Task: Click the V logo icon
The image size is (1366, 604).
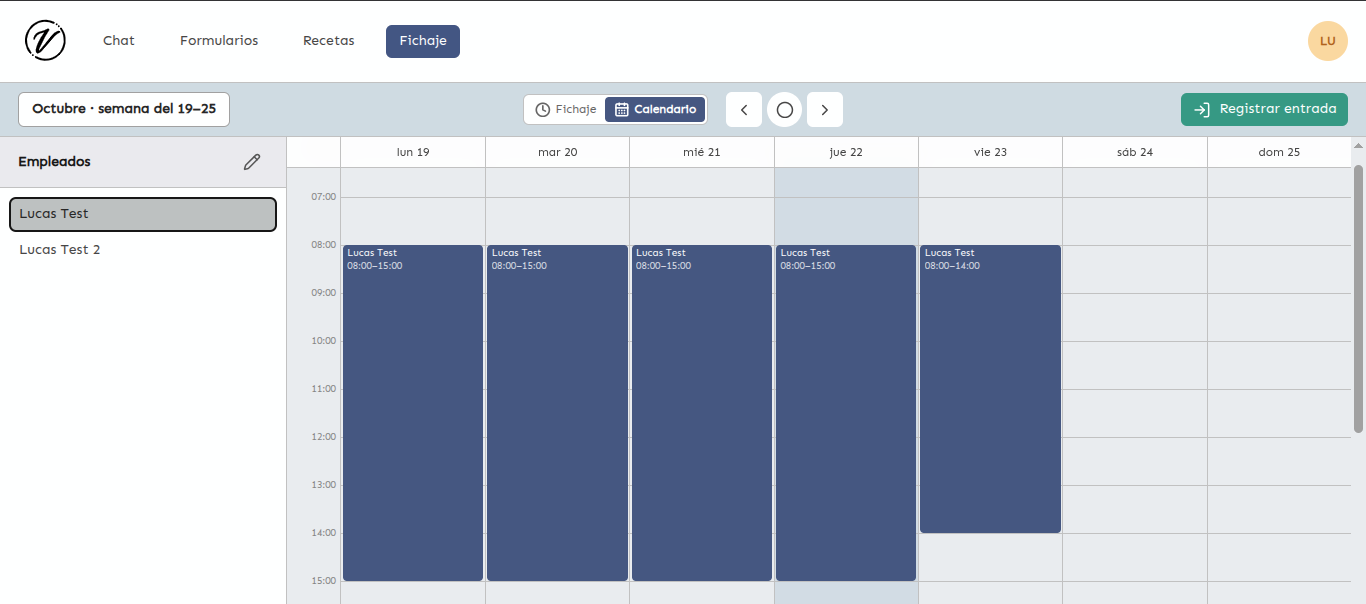Action: 45,41
